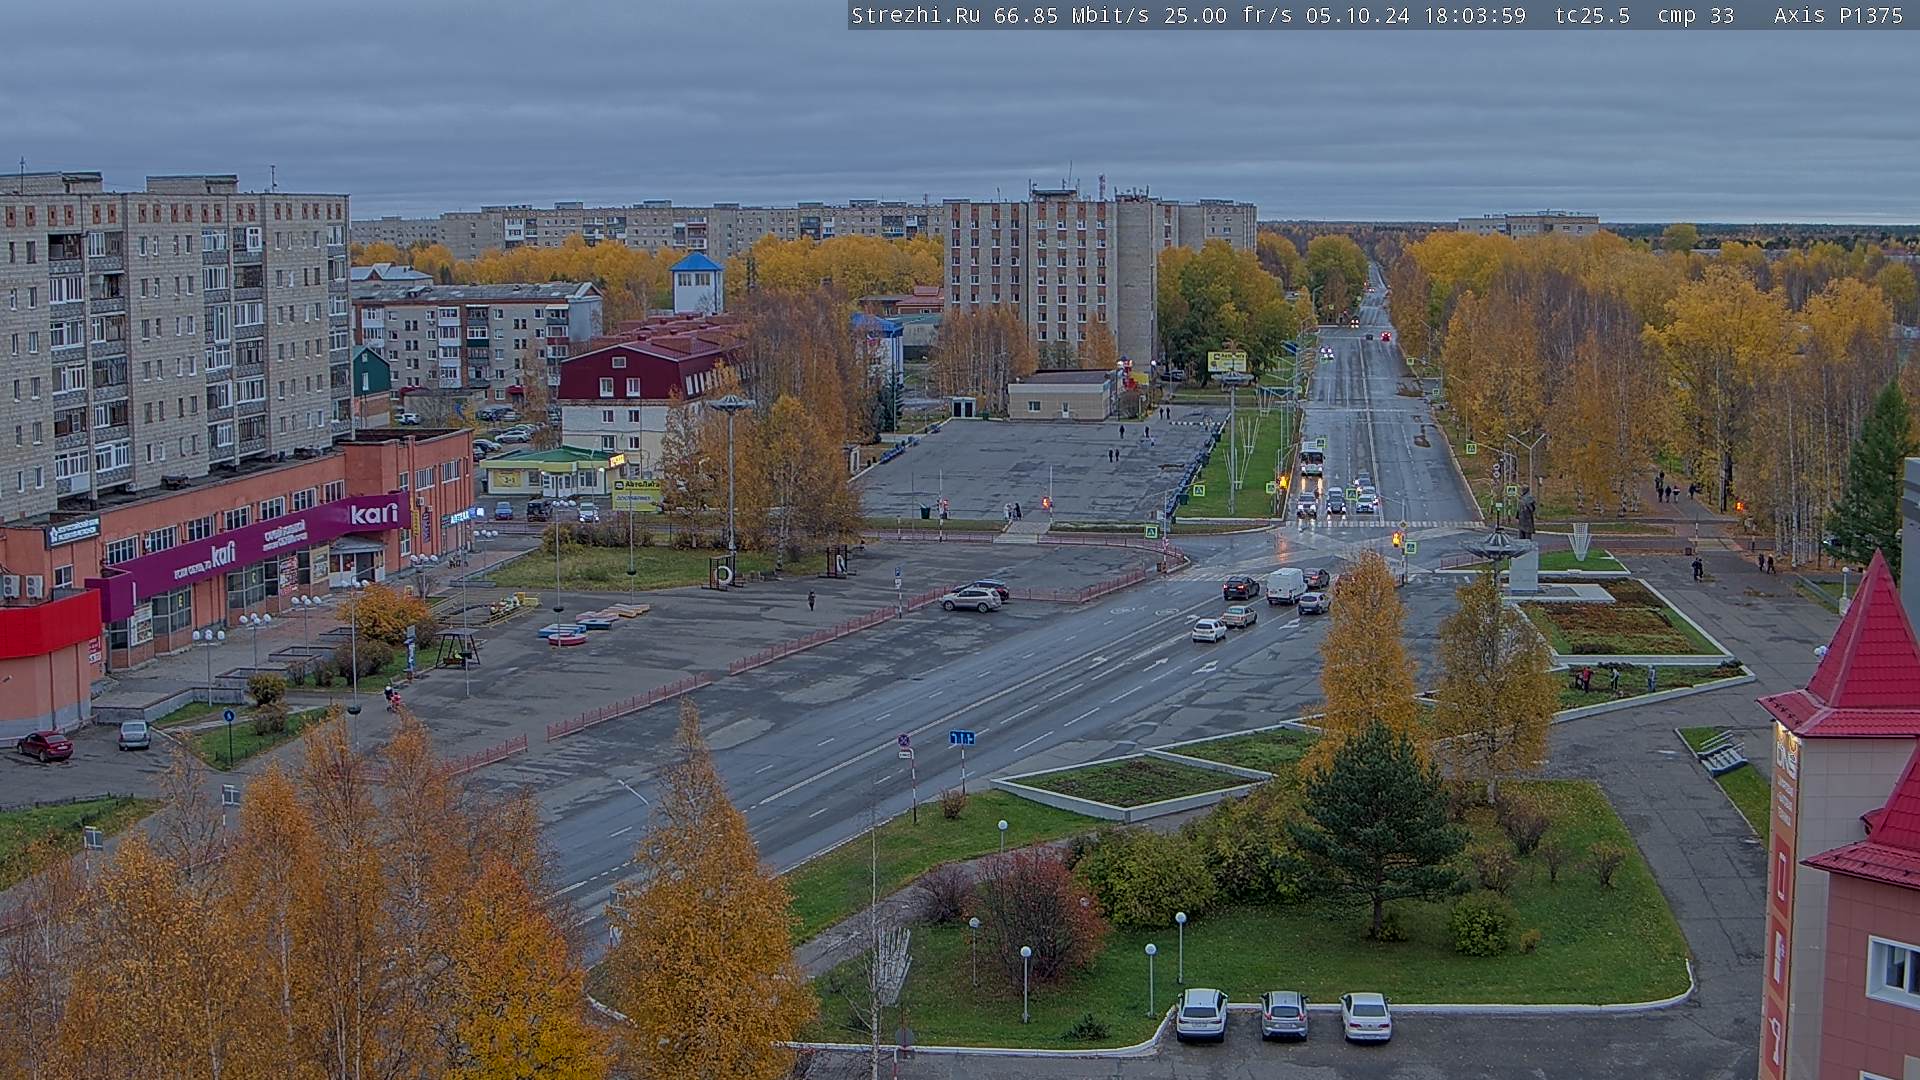Select the "Axis P1375" camera model text

click(1839, 15)
